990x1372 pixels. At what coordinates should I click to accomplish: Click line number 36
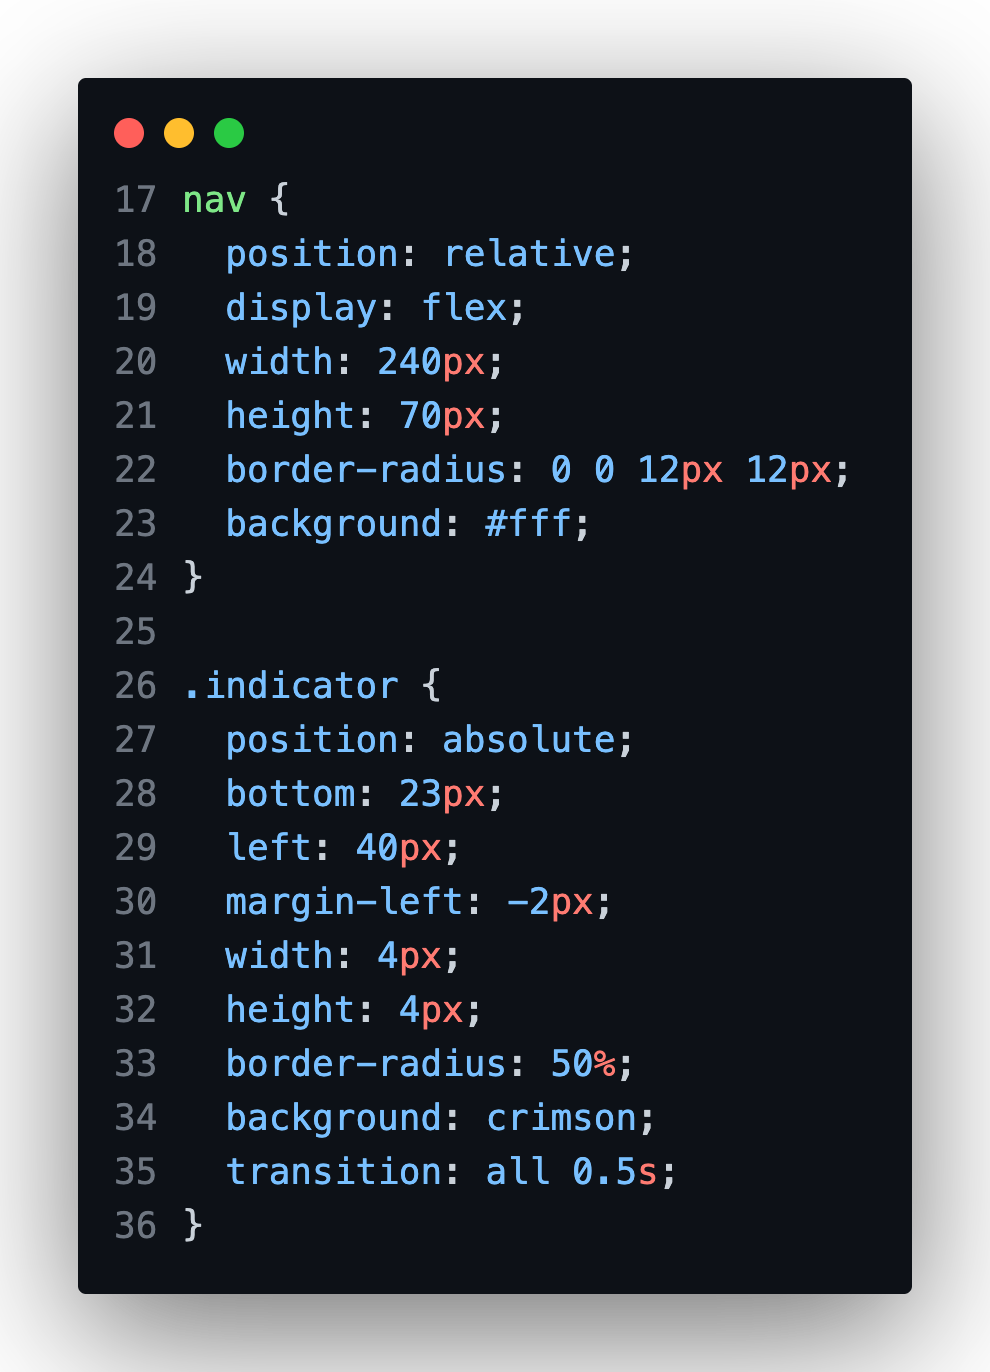(136, 1226)
